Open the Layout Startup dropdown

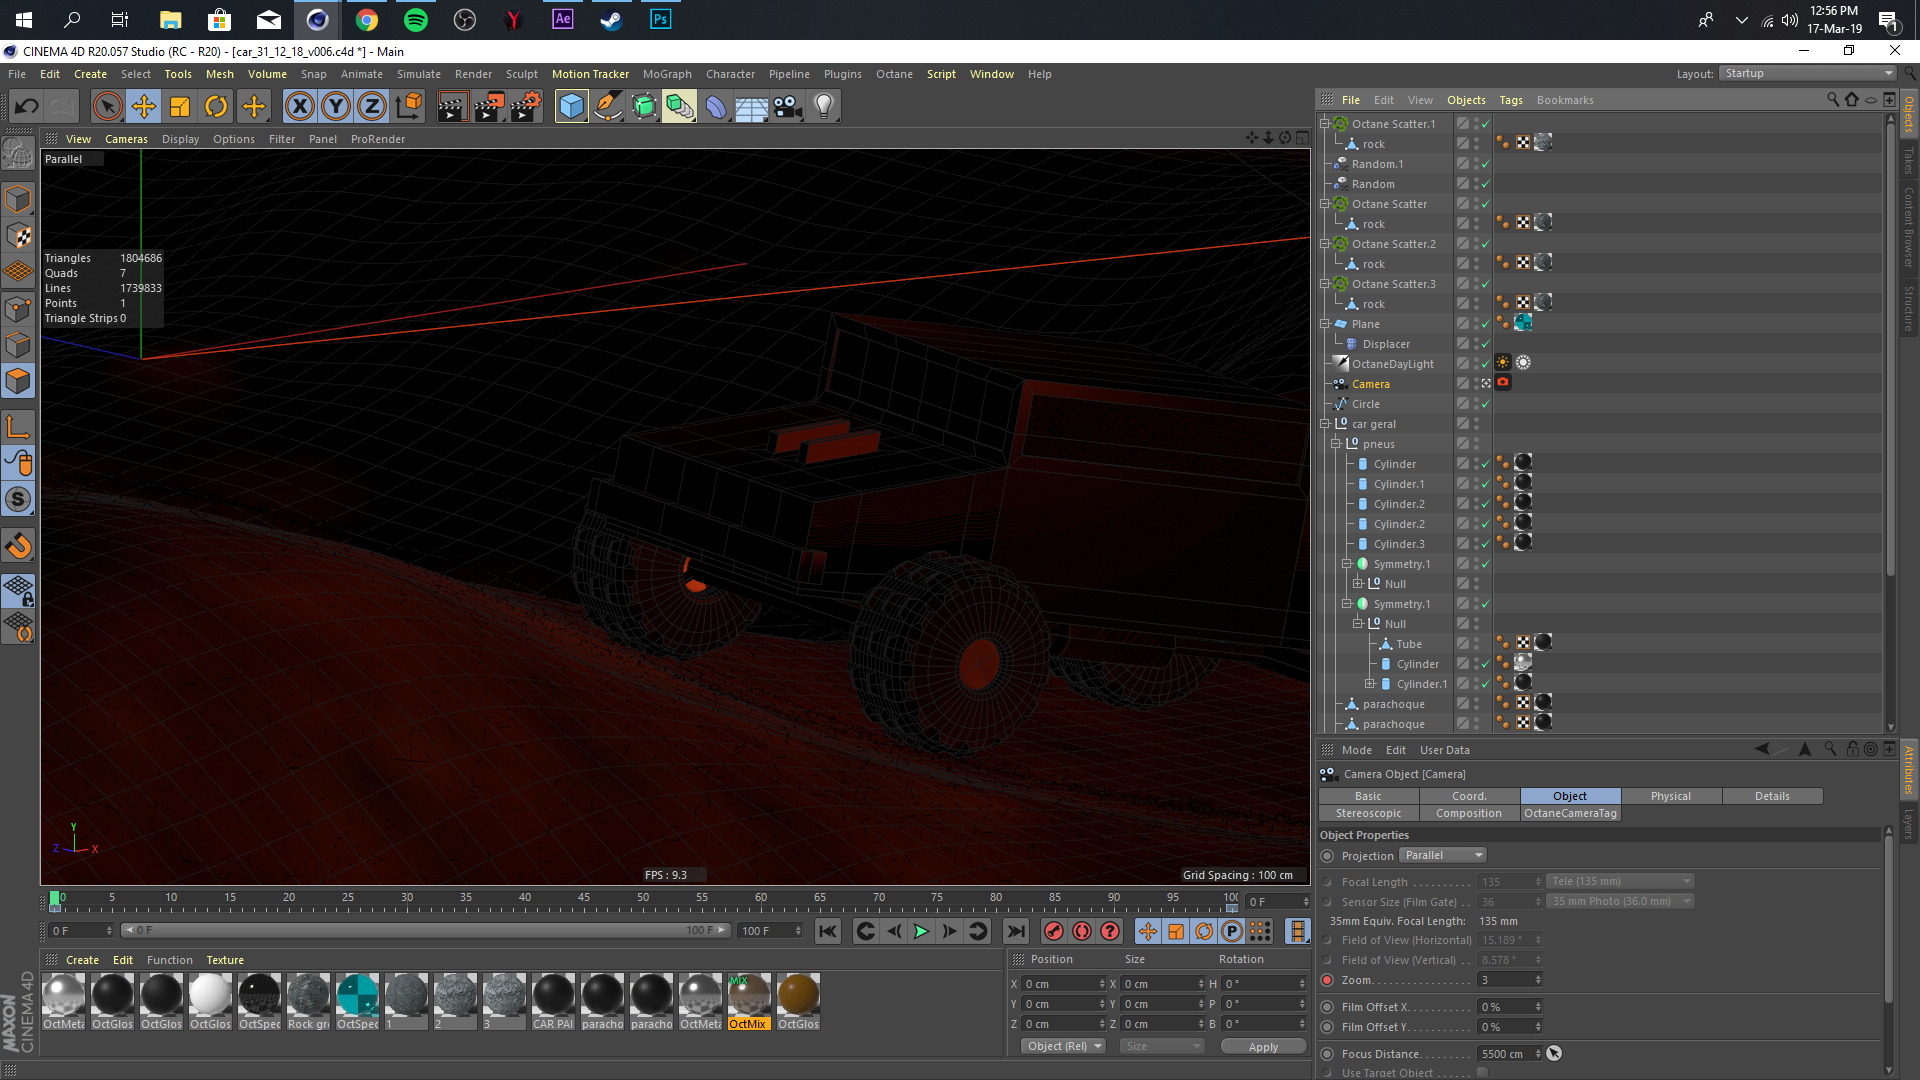1807,73
